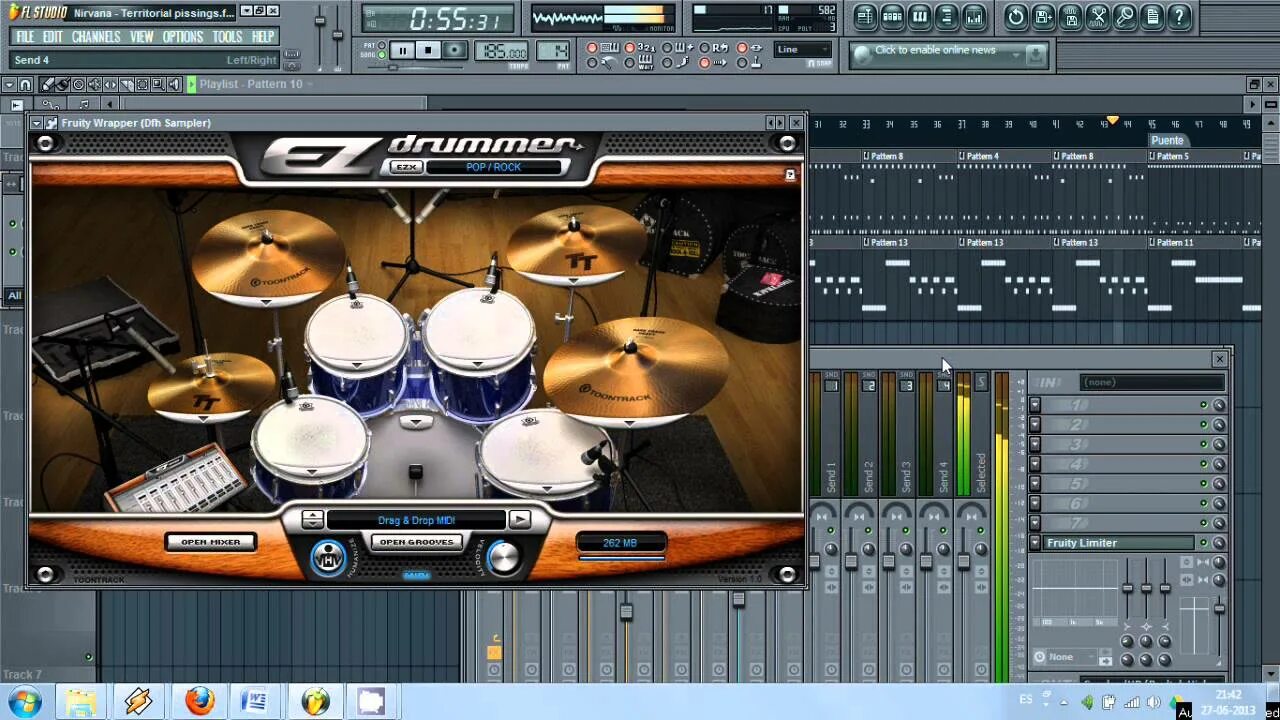This screenshot has width=1280, height=720.
Task: Toggle effect slot 1 enable LED
Action: click(x=1204, y=404)
